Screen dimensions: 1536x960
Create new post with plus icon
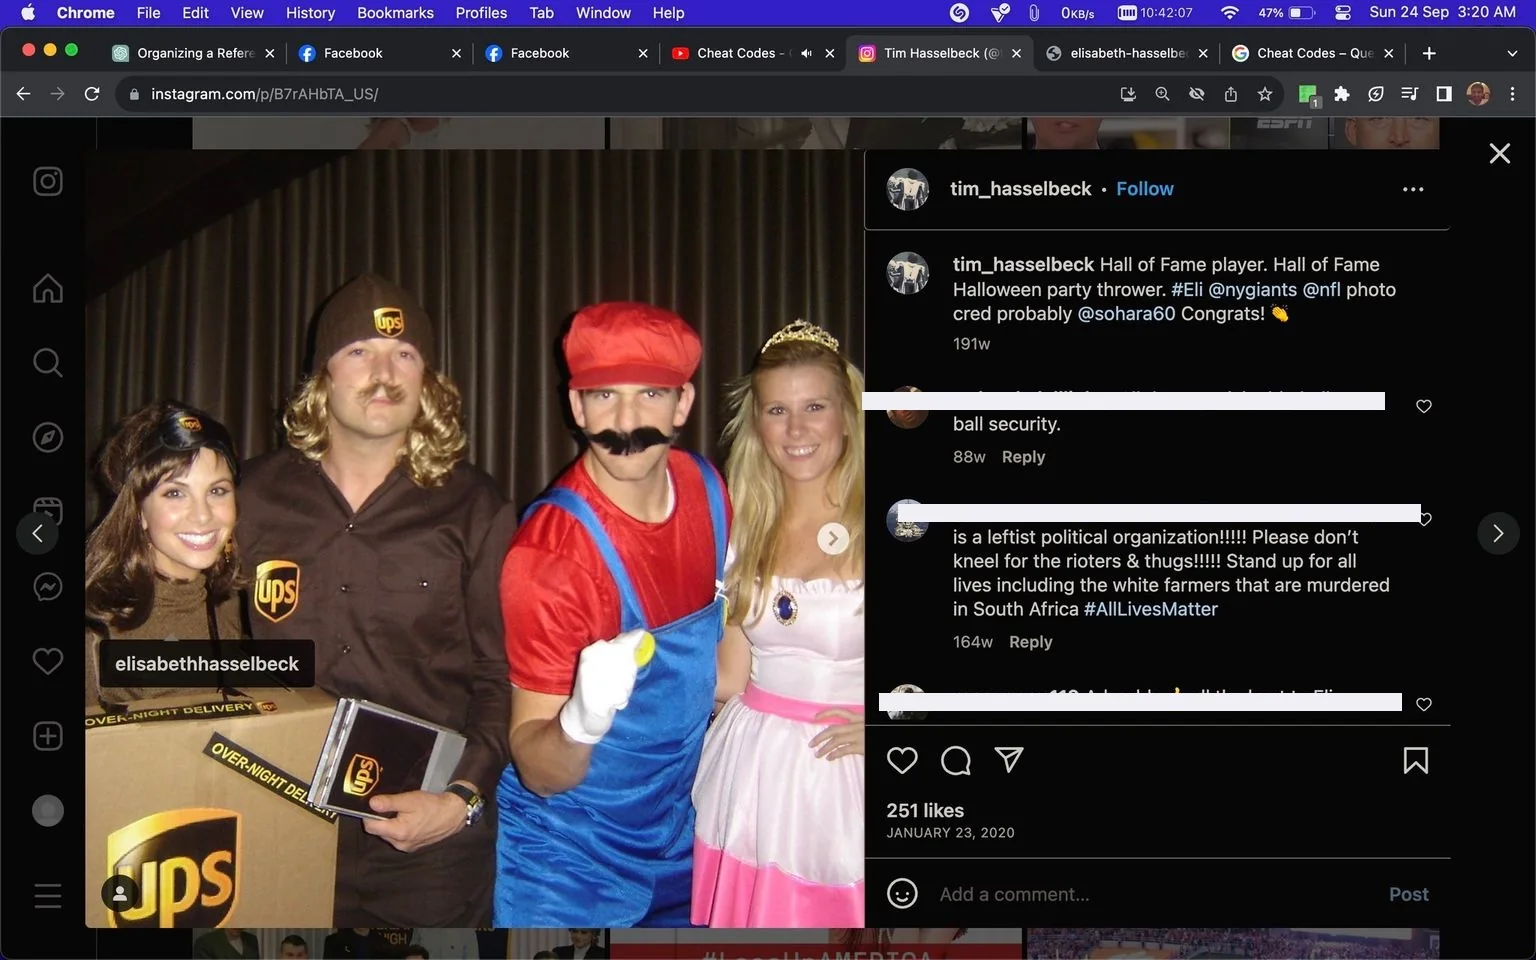click(48, 736)
